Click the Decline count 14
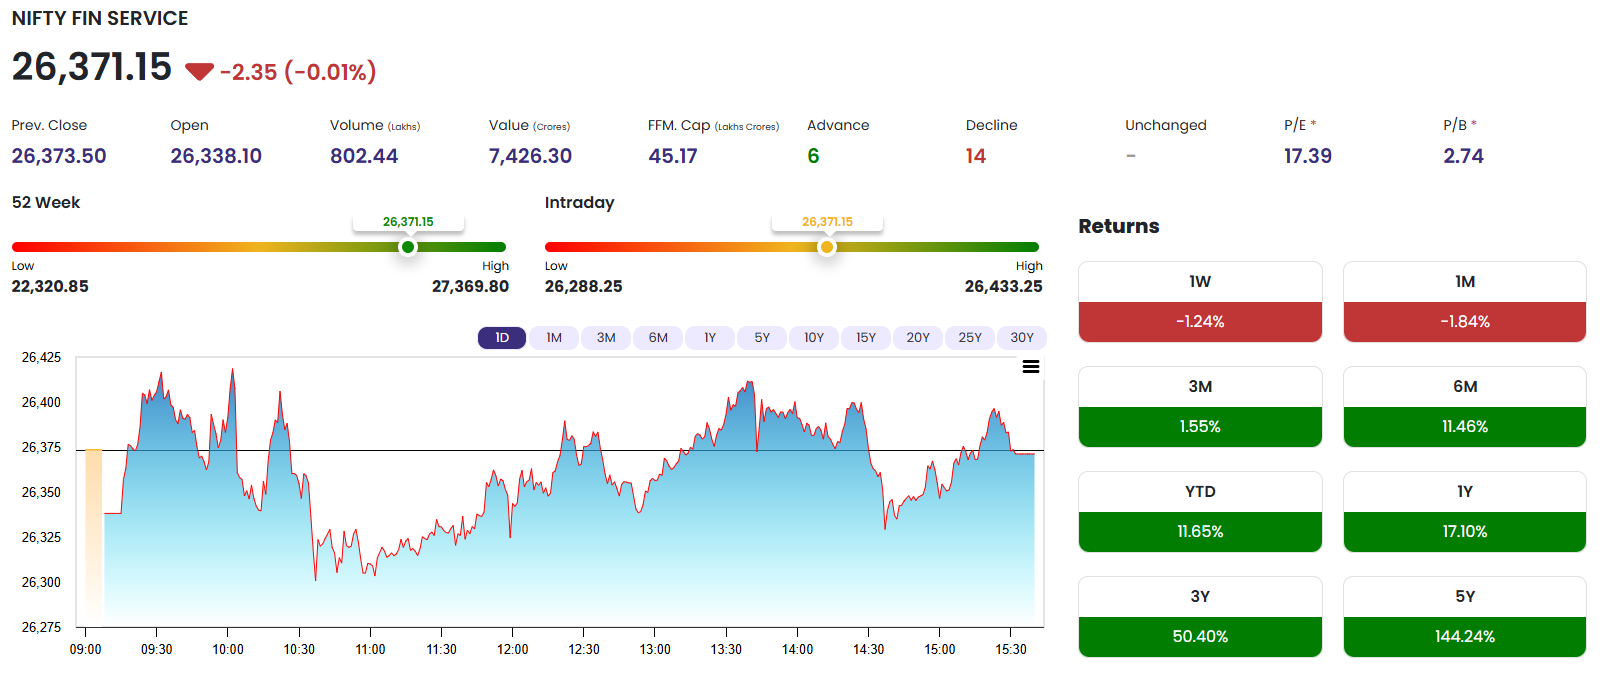Screen dimensions: 1611x683 coord(976,156)
